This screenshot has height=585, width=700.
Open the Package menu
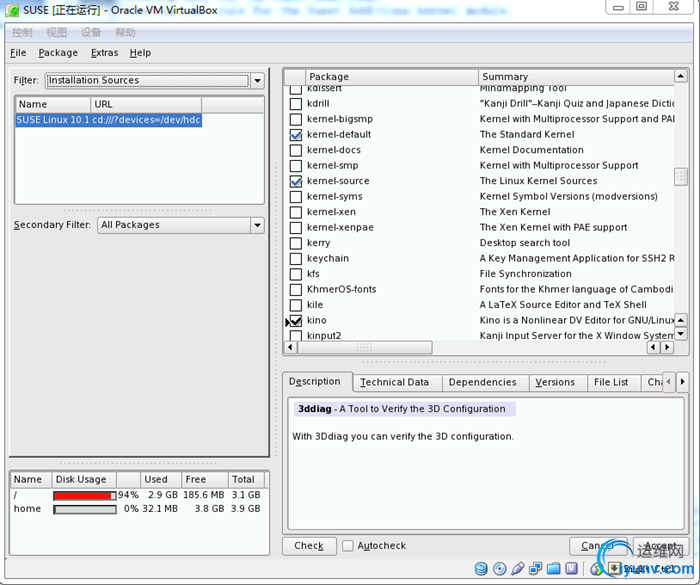point(58,53)
